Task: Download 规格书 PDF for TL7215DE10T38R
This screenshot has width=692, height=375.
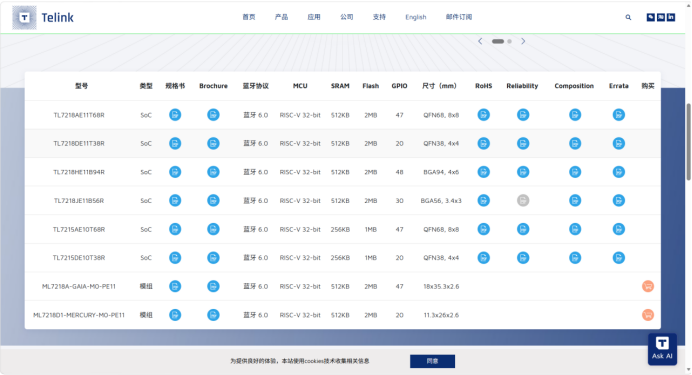Action: tap(175, 258)
